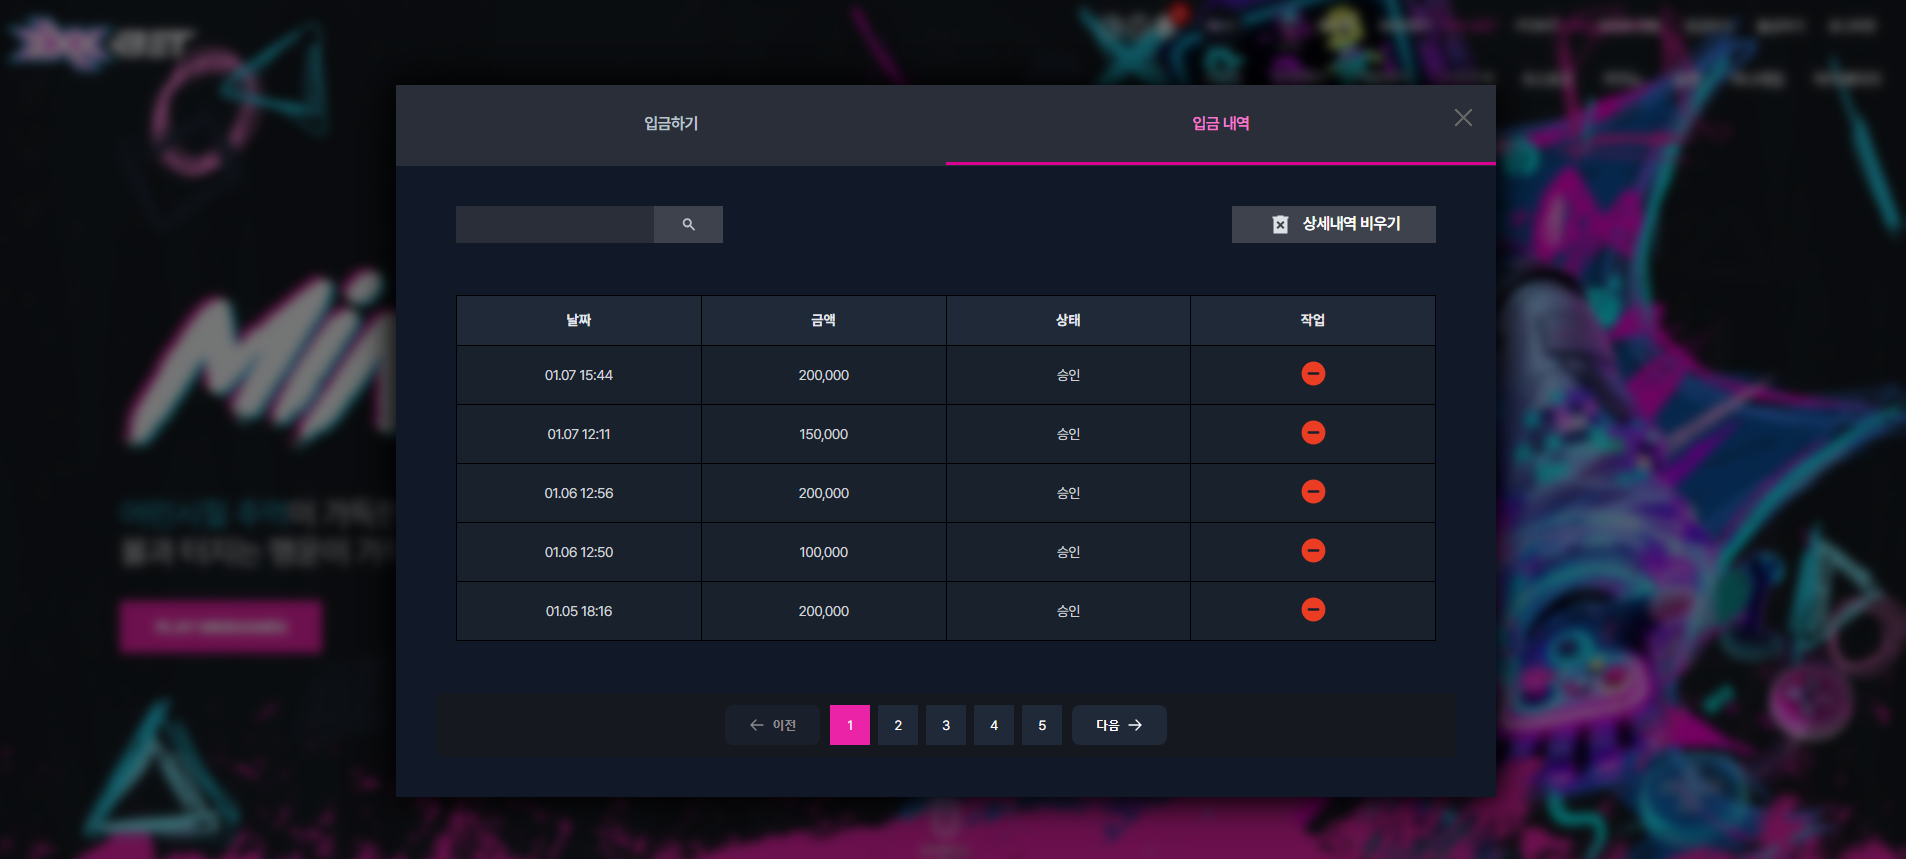
Task: Delete the 01.07 15:44 deposit record
Action: [x=1313, y=374]
